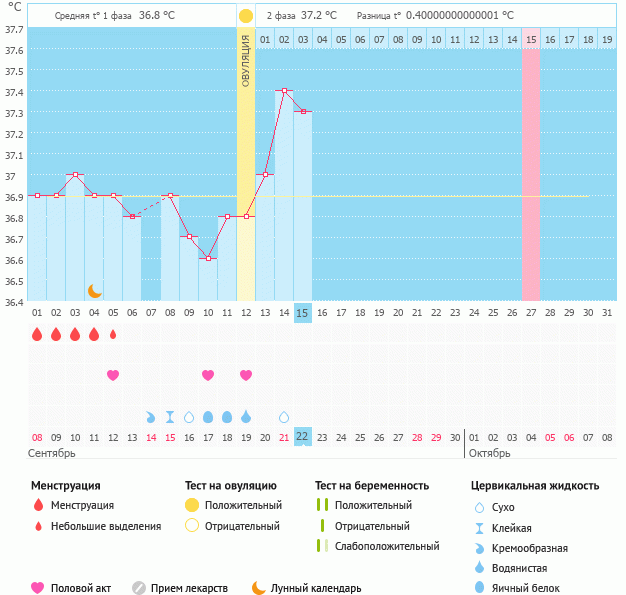Click the 37.4 temperature peak point on day 14
This screenshot has width=626, height=595.
pyautogui.click(x=284, y=91)
